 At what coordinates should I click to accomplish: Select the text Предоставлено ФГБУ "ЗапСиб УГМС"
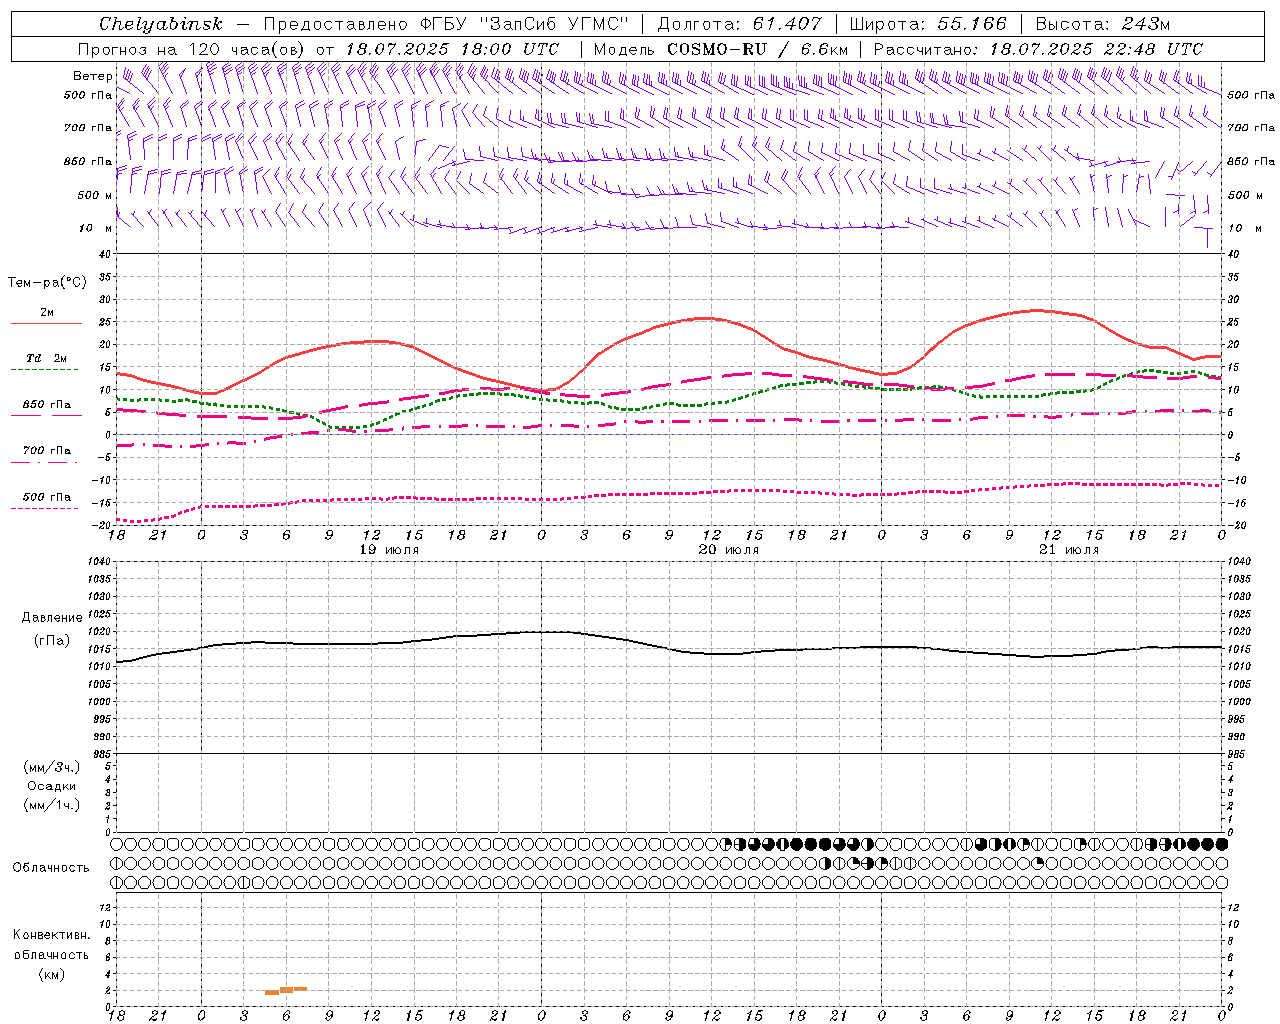[x=447, y=24]
